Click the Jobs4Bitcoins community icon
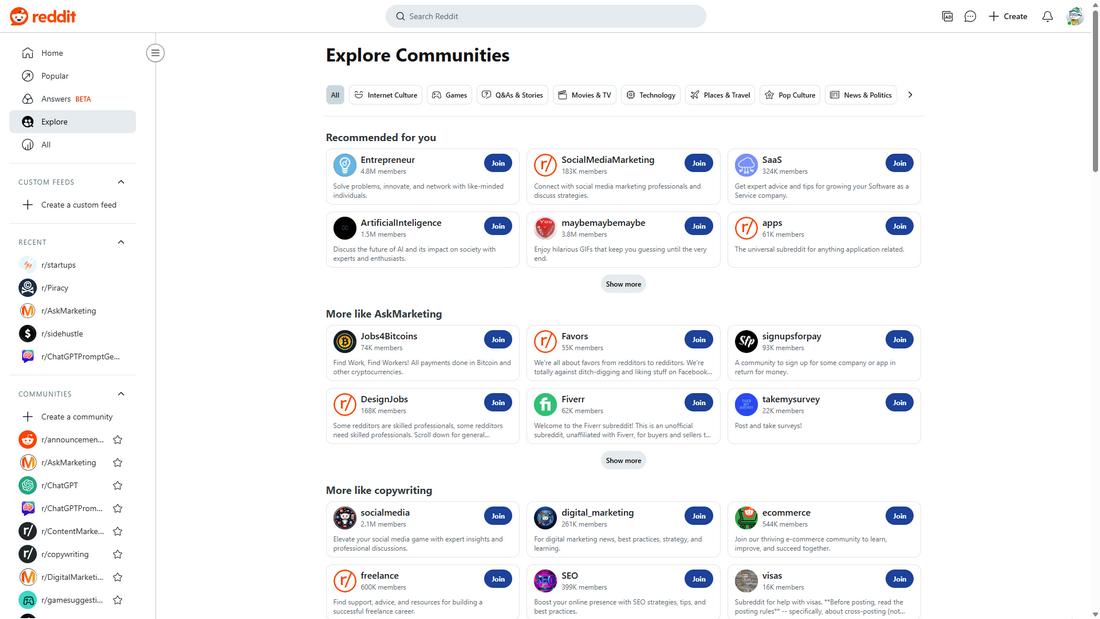The width and height of the screenshot is (1100, 619). tap(344, 341)
